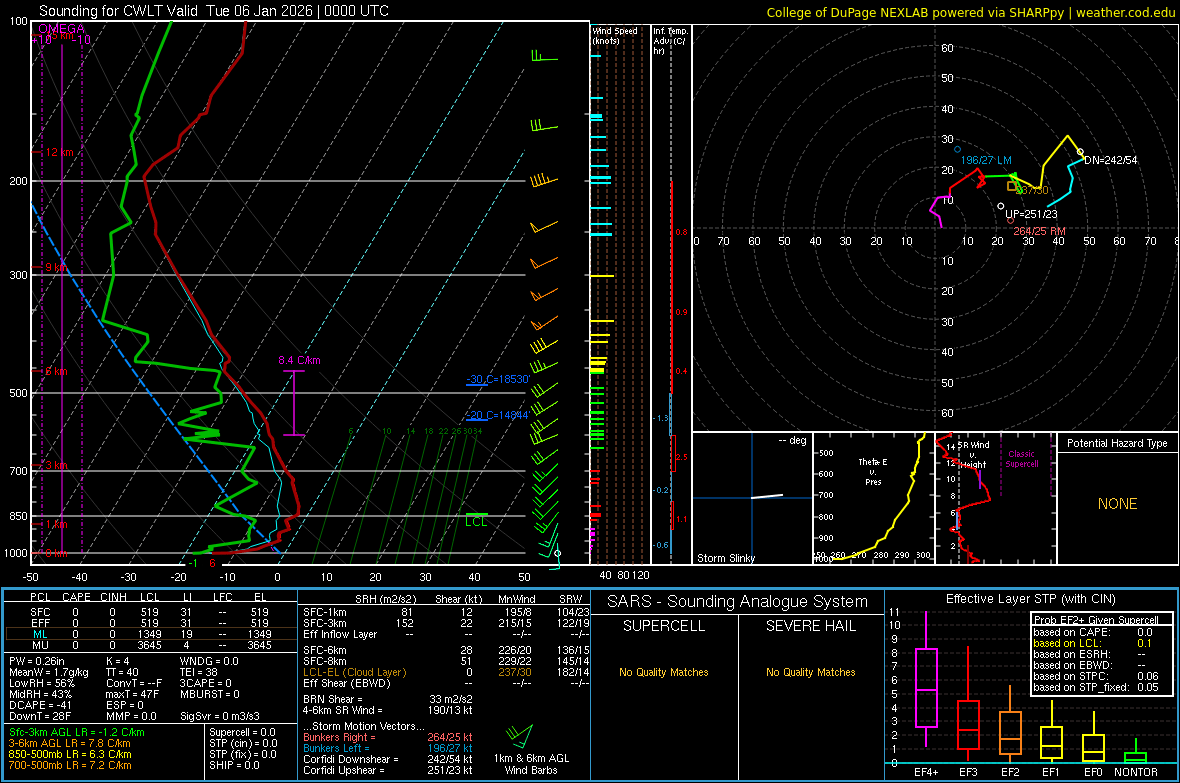The image size is (1180, 783).
Task: Click the 'Potential Hazard Type' heading
Action: [1117, 443]
